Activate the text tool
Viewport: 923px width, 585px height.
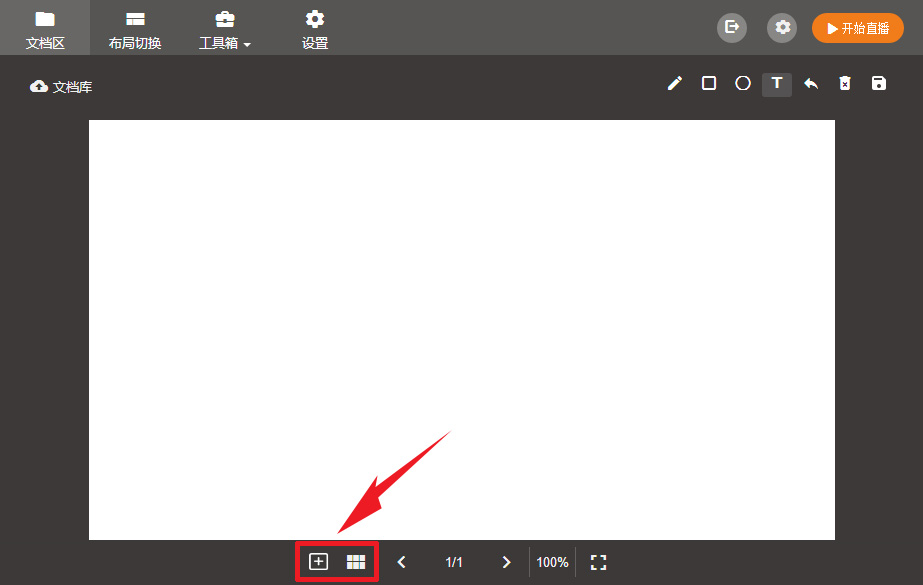click(777, 84)
